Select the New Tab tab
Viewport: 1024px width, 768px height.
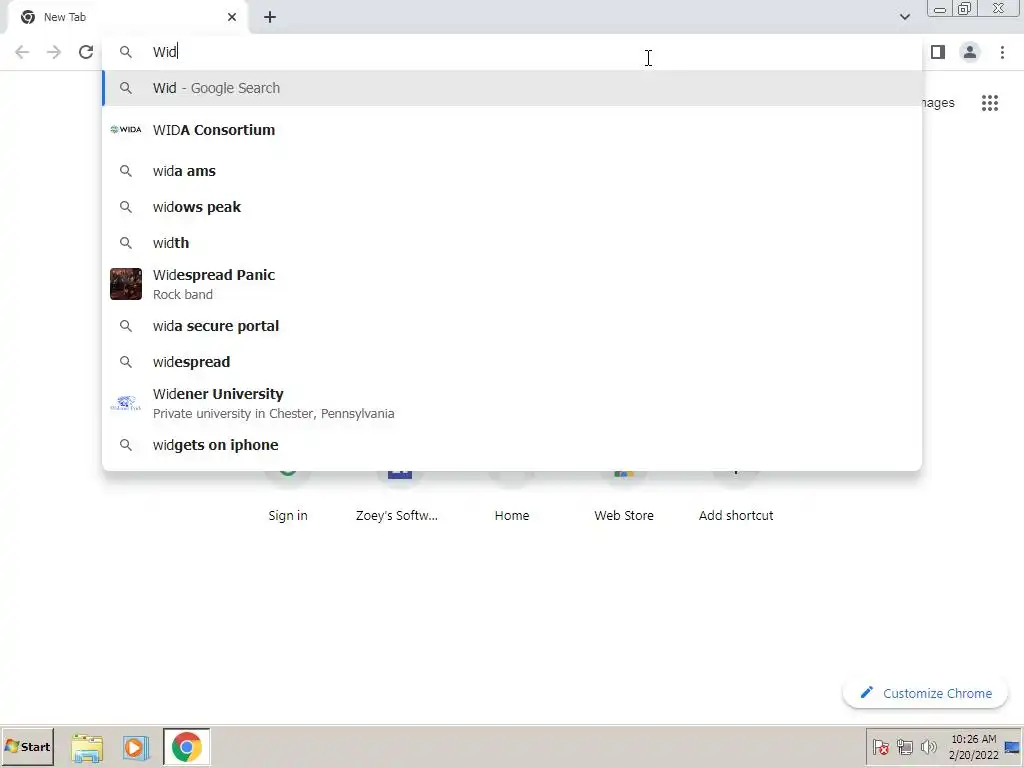coord(127,18)
